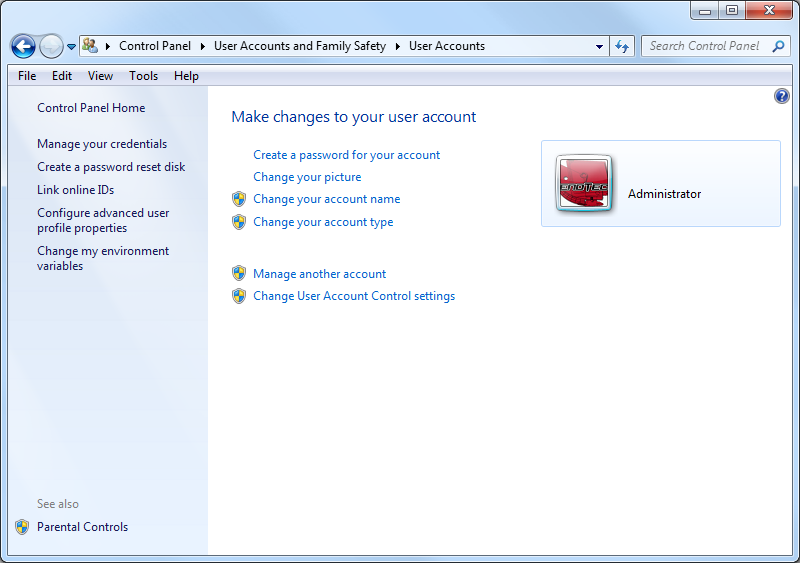This screenshot has width=800, height=563.
Task: Open Control Panel Home link
Action: point(91,108)
